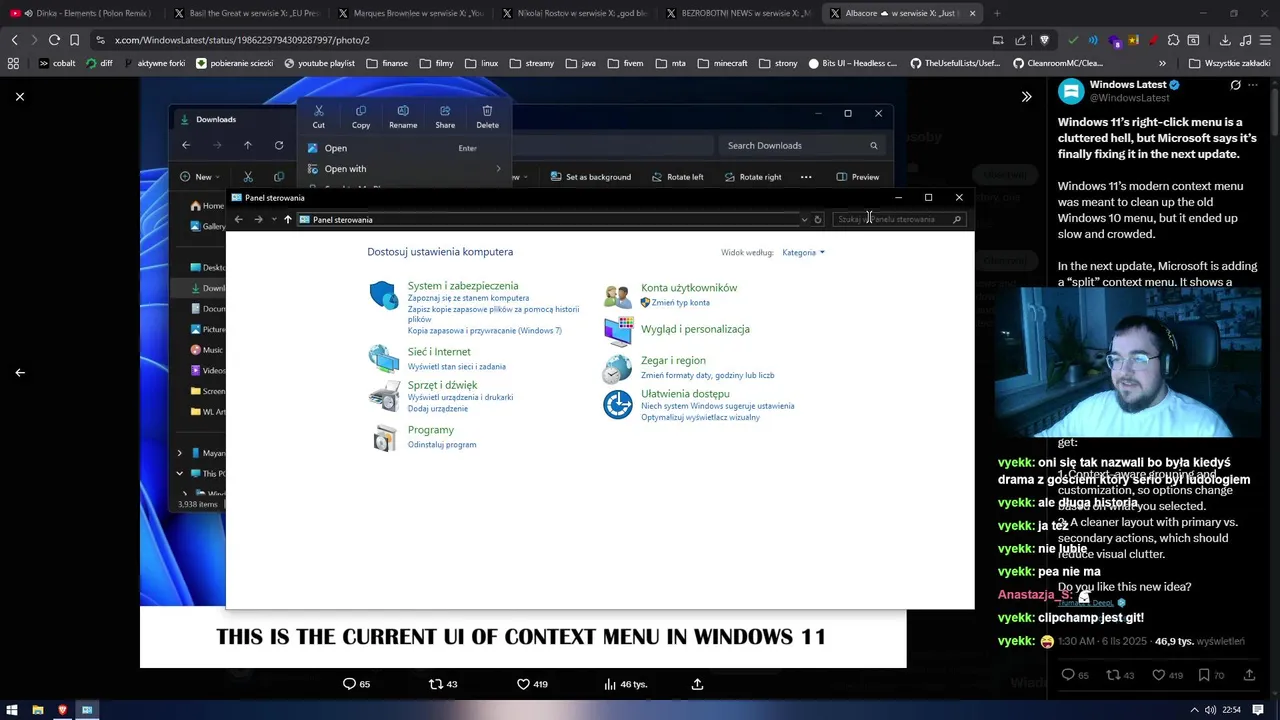Open Sieć i Internet globe icon

pyautogui.click(x=383, y=358)
